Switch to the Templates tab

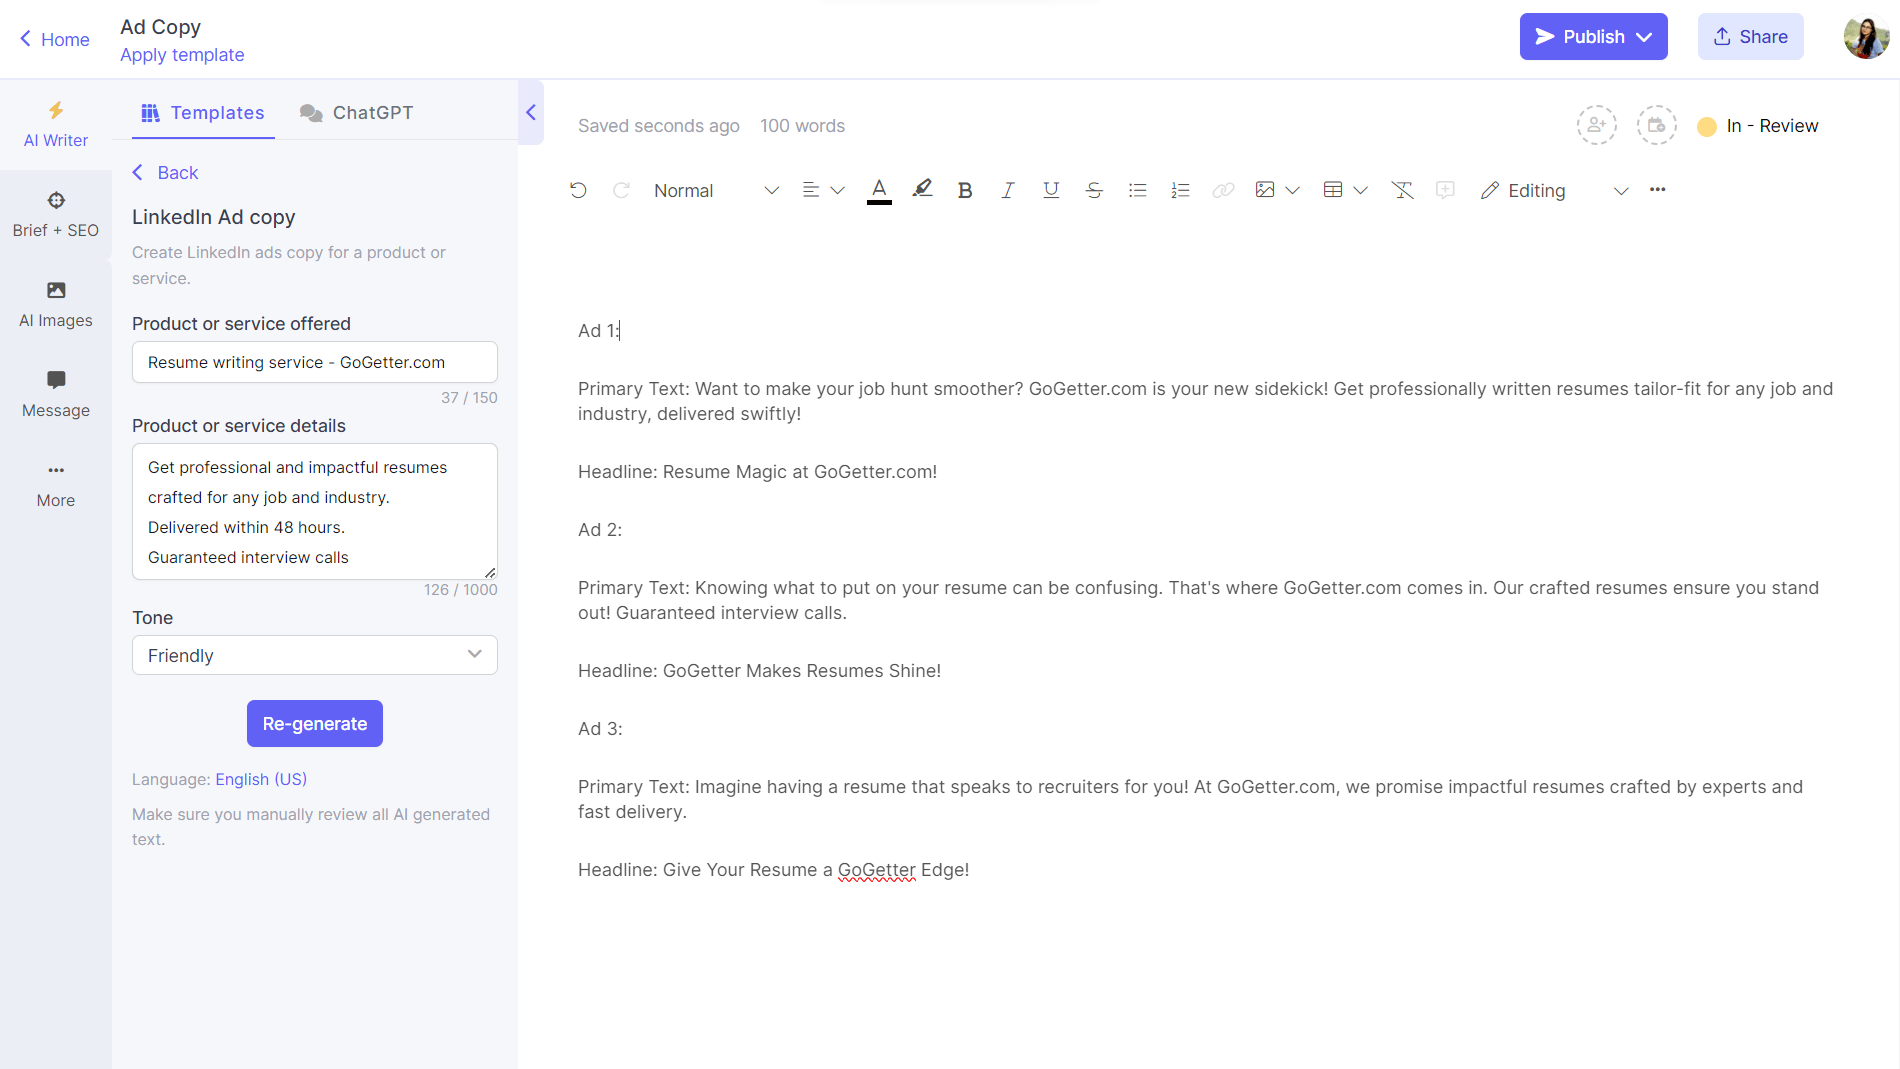pyautogui.click(x=203, y=113)
